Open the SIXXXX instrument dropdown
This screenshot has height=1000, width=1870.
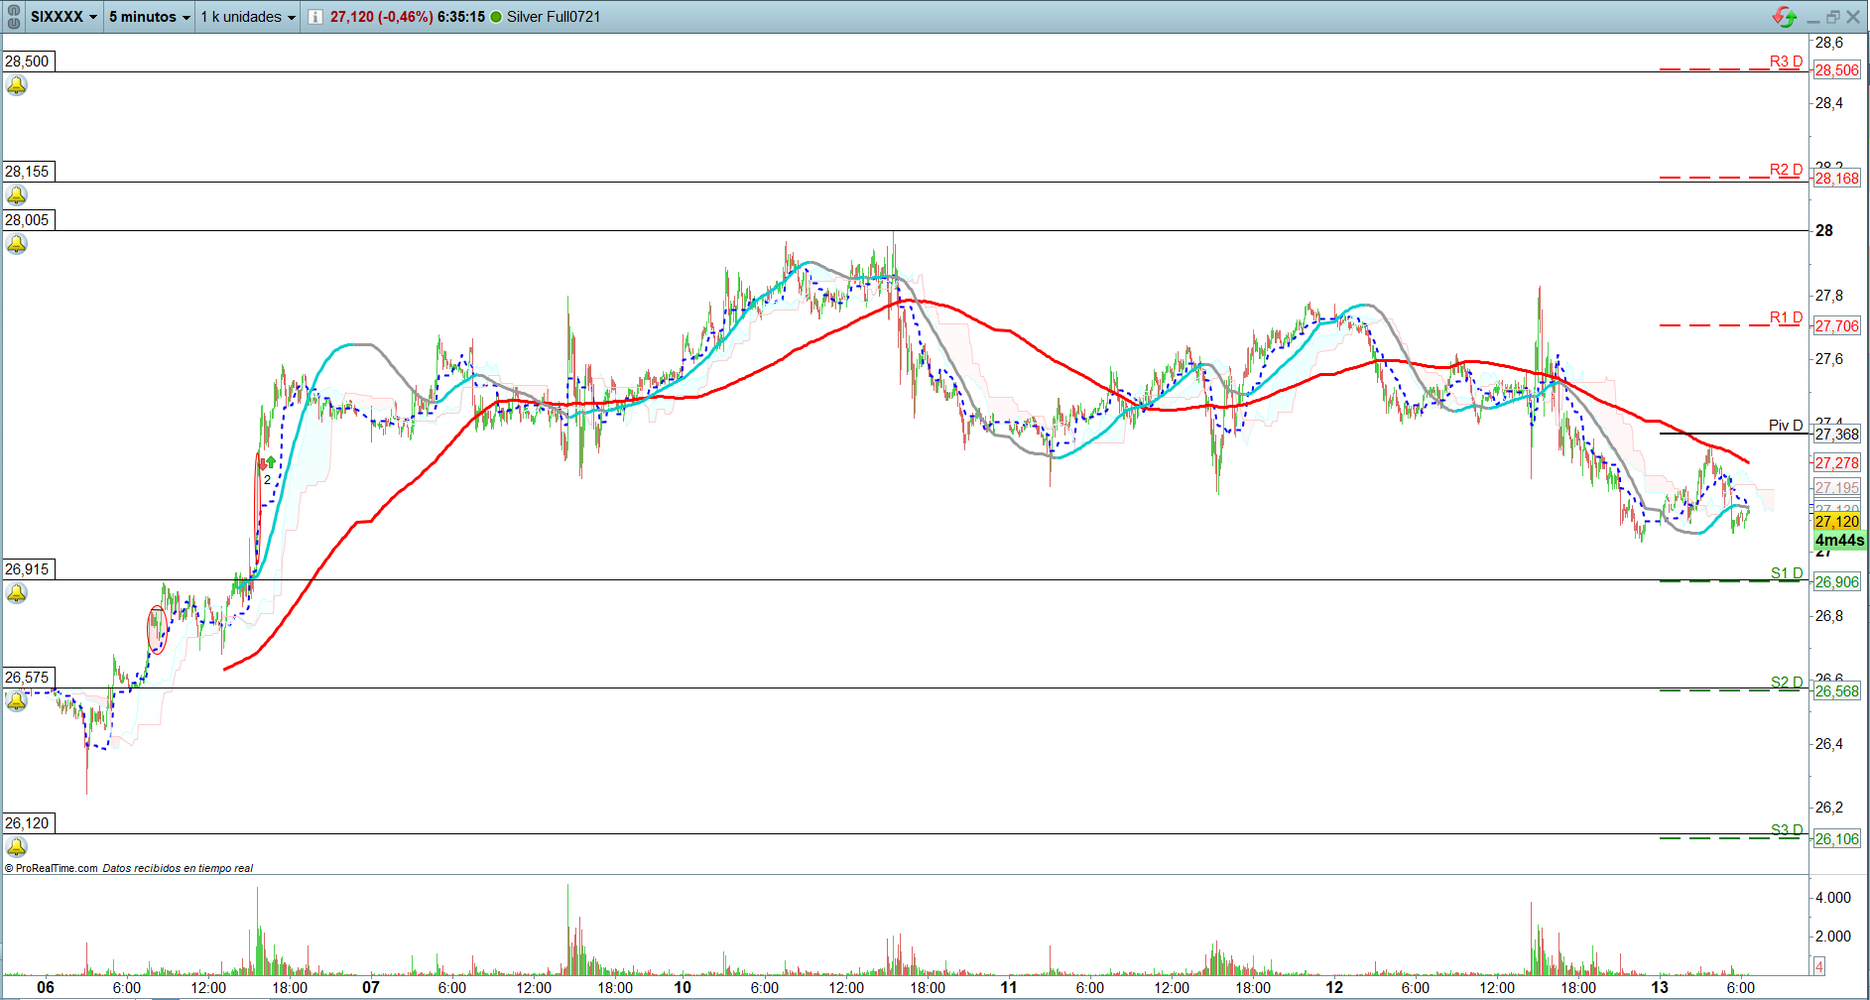64,17
